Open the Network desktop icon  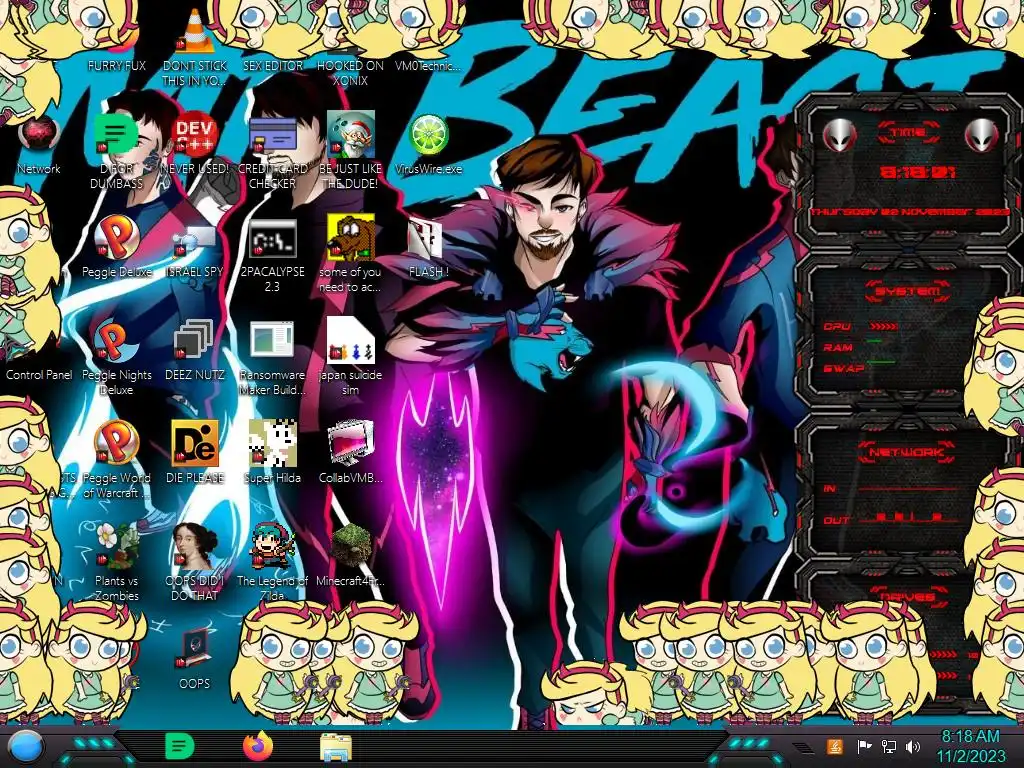tap(39, 135)
